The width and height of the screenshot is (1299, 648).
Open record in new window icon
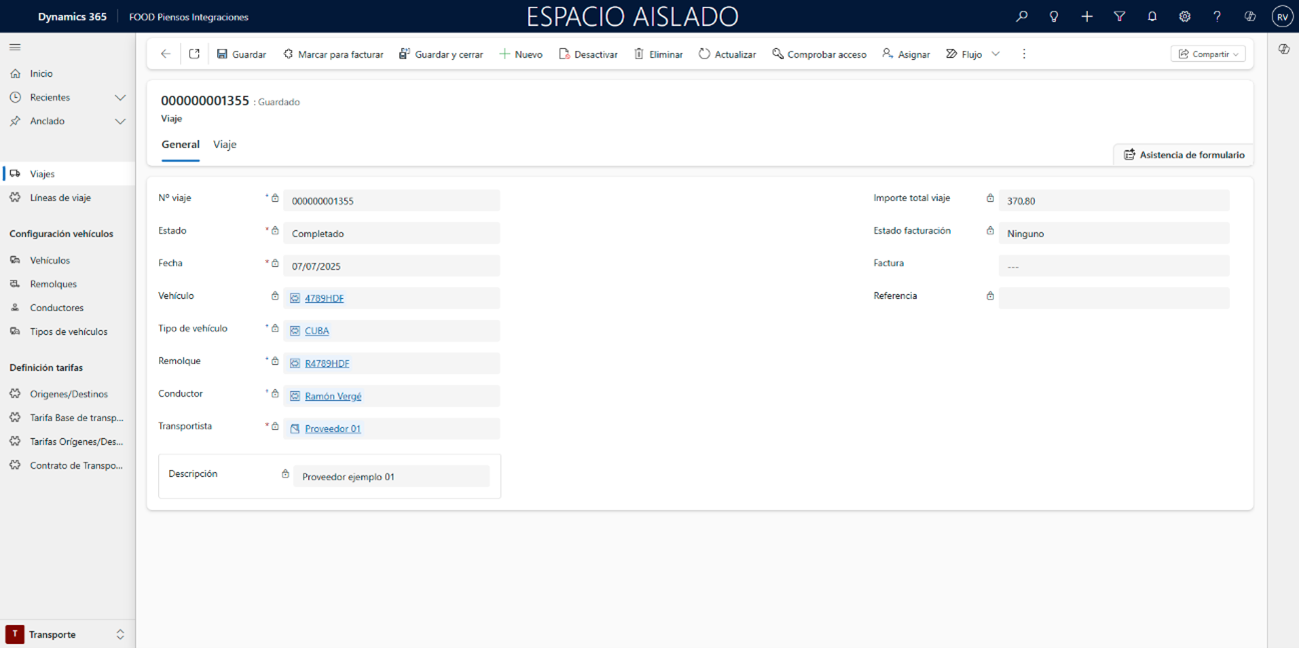coord(194,54)
